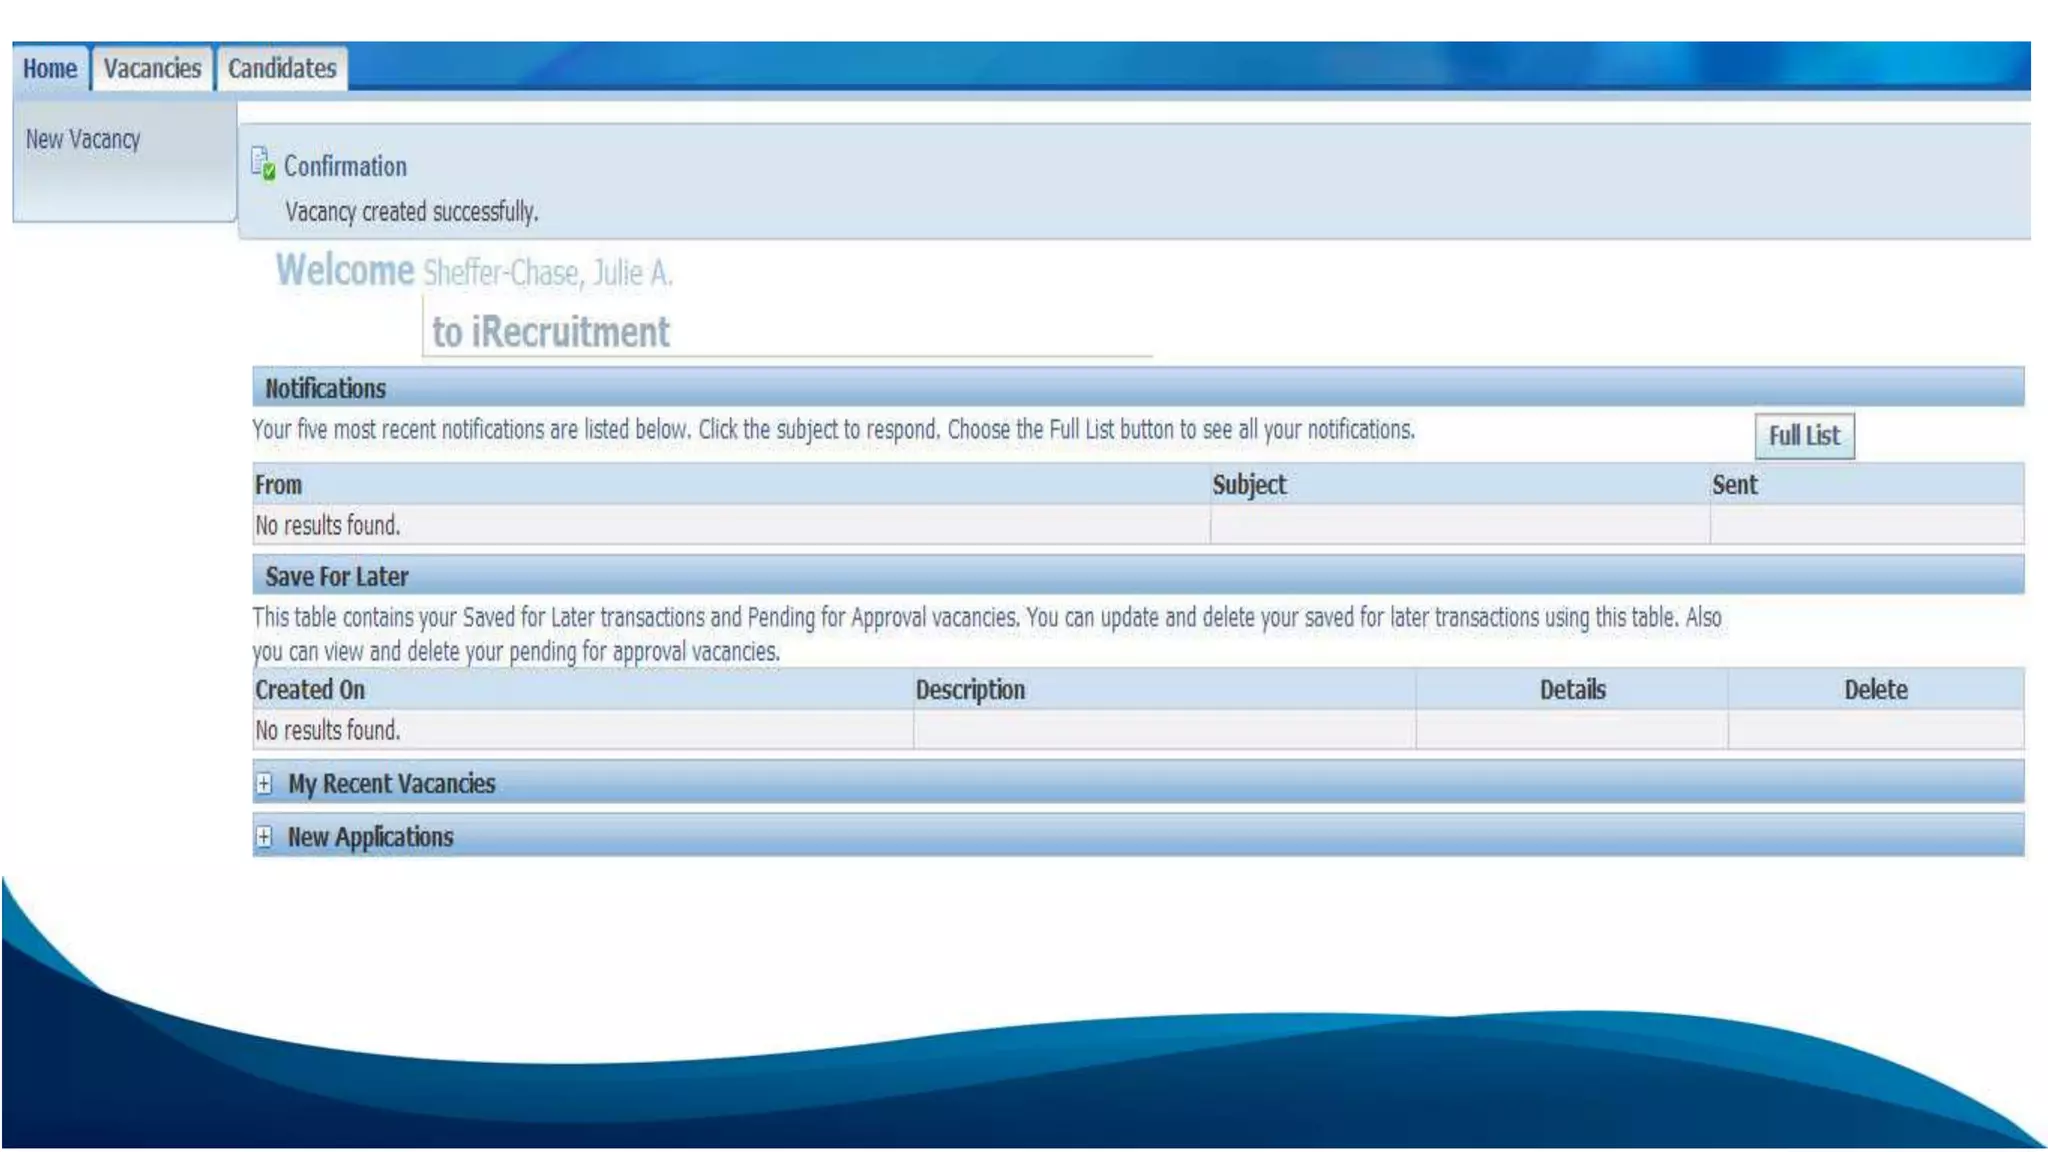Switch to the Candidates tab
Screen dimensions: 2048x1152
tap(282, 69)
